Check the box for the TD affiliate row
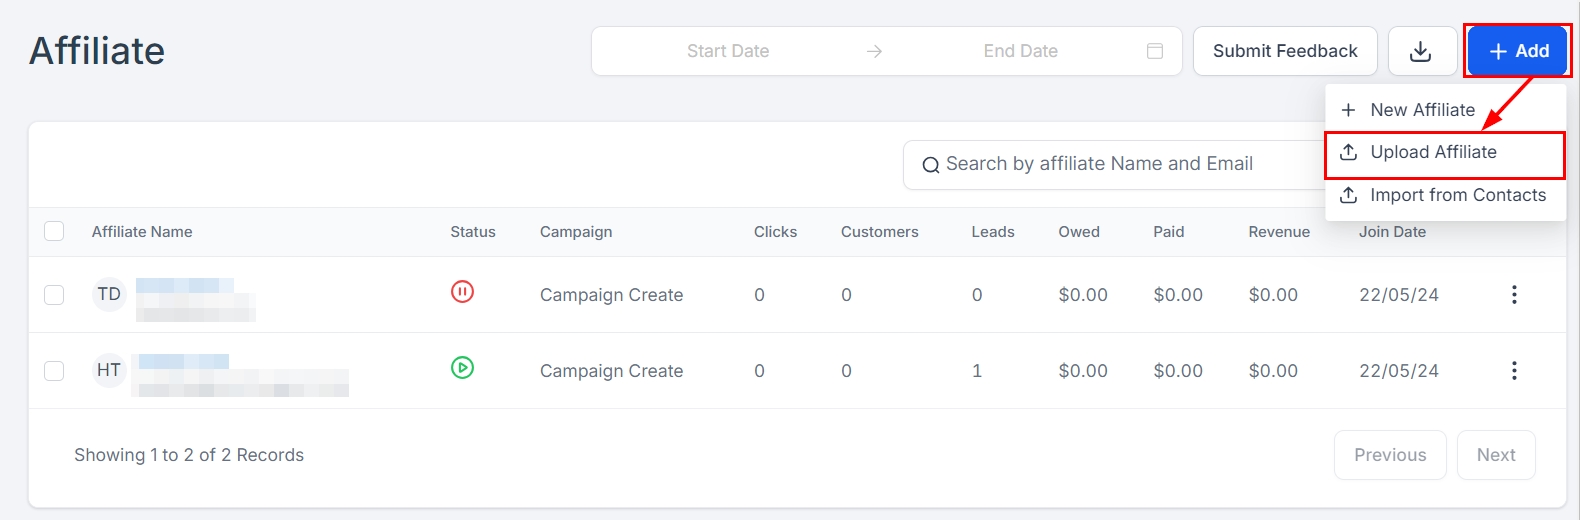The width and height of the screenshot is (1580, 520). tap(54, 295)
